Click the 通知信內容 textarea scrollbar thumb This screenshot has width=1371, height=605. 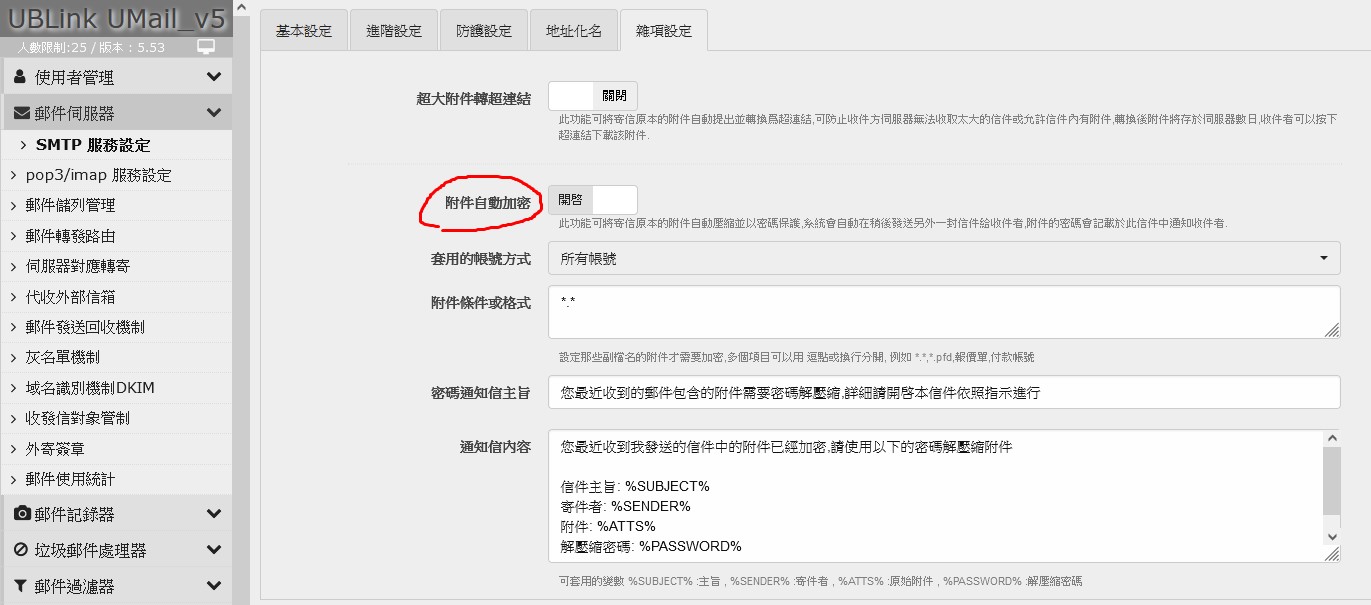(x=1331, y=480)
